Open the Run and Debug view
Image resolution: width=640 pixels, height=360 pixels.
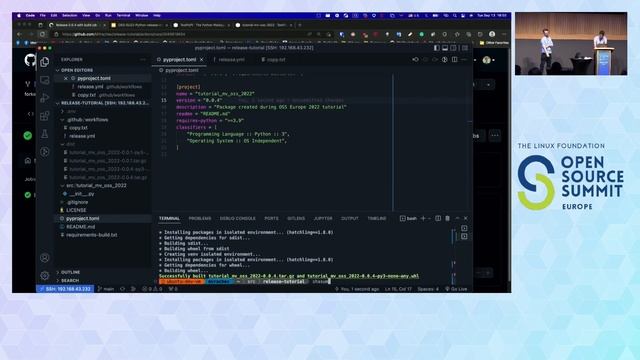(44, 98)
